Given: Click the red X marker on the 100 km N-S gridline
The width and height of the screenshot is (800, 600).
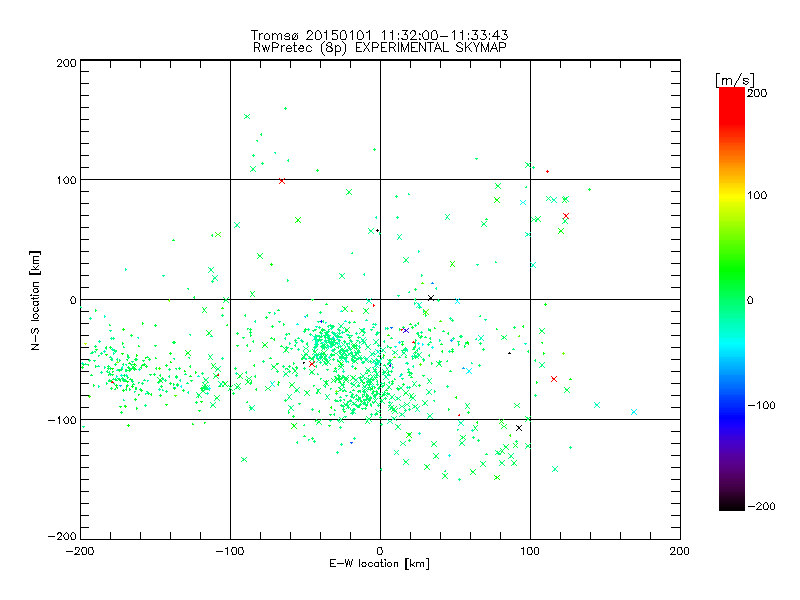Looking at the screenshot, I should (x=282, y=181).
